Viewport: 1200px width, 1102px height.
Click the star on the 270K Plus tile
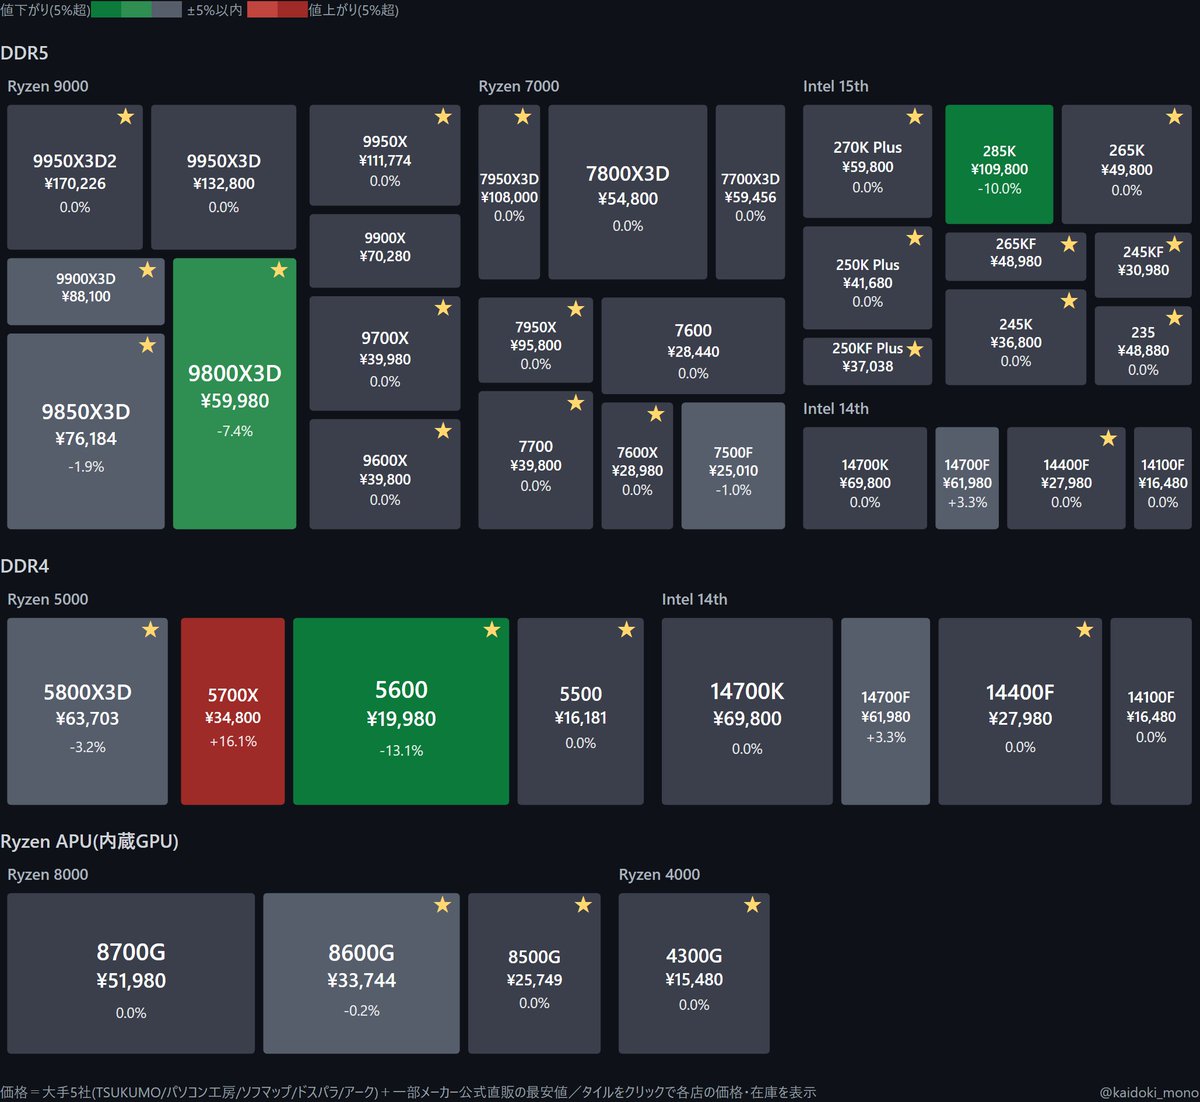click(914, 117)
